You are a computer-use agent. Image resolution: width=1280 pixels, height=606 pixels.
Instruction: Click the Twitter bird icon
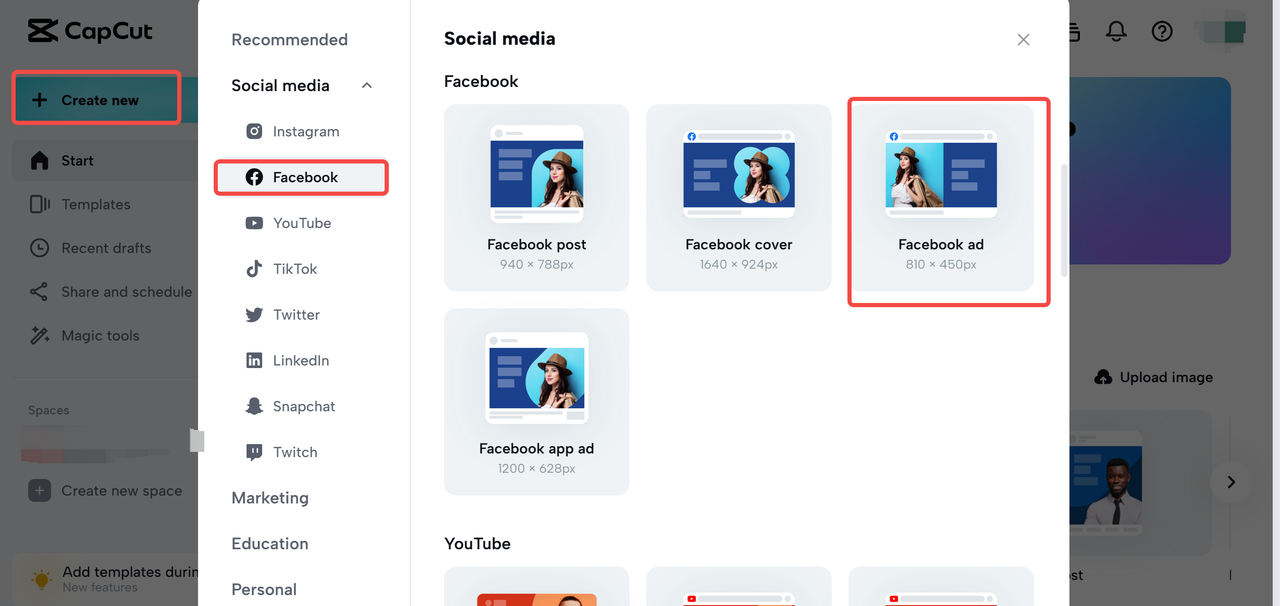pos(254,314)
